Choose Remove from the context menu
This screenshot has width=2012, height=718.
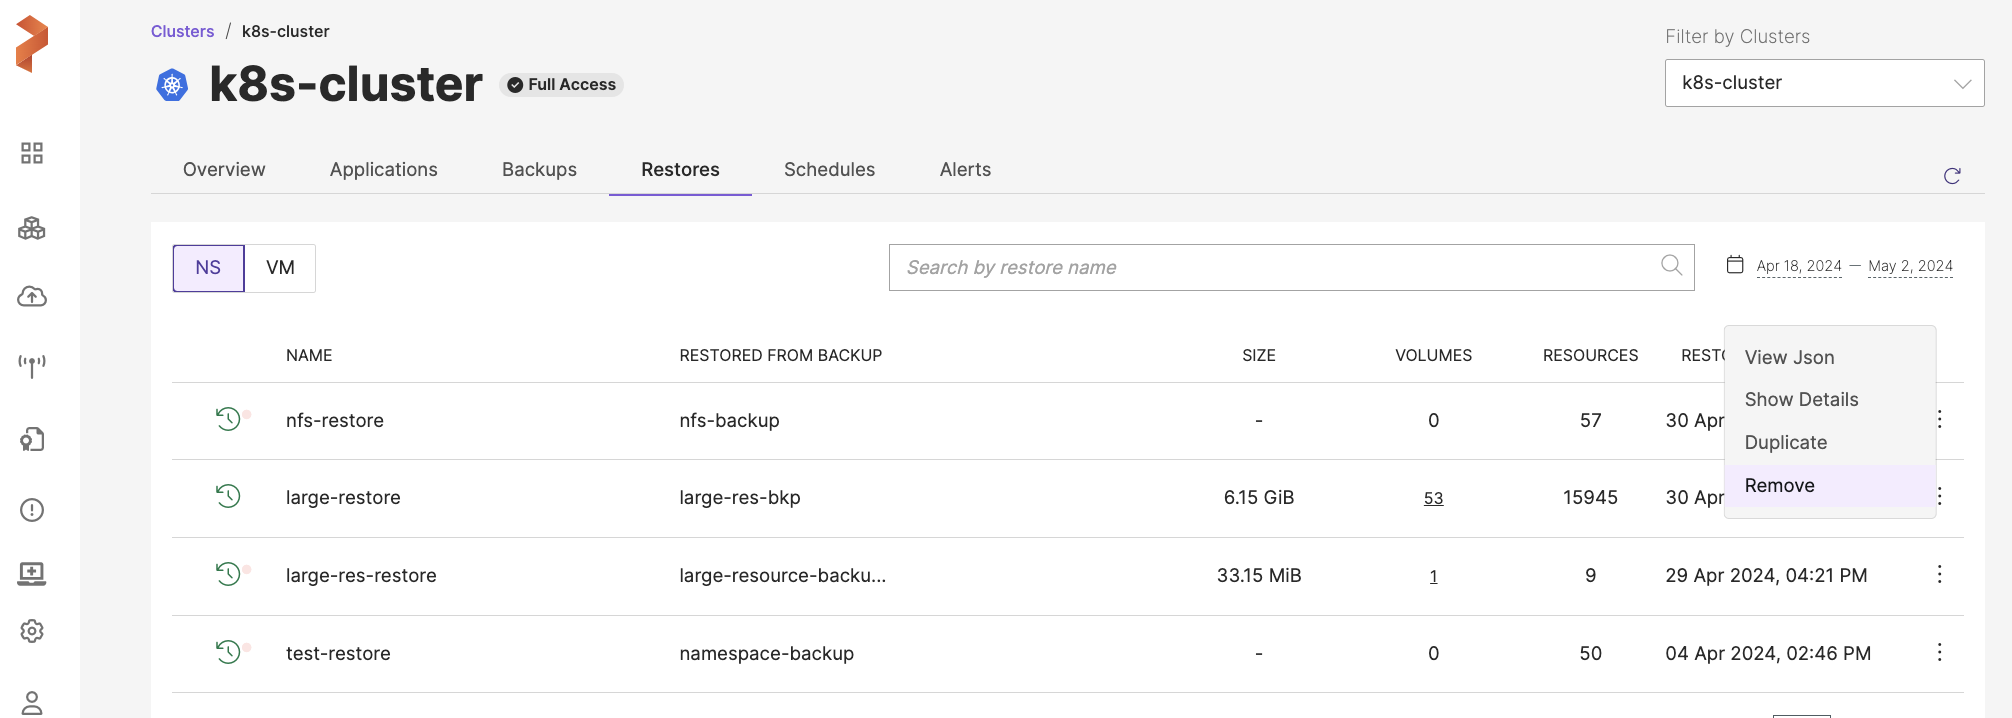point(1779,486)
